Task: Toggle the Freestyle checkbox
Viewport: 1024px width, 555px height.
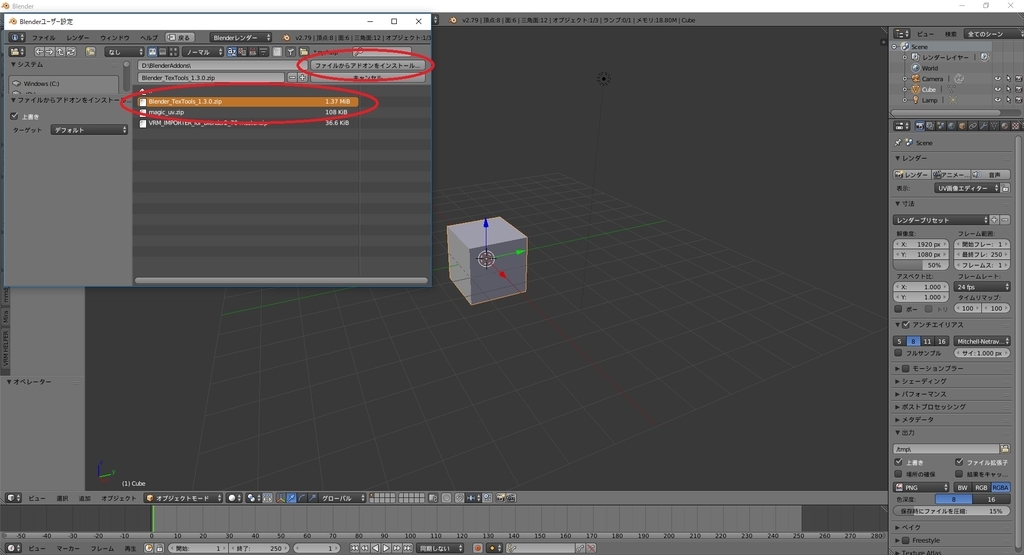Action: click(906, 540)
